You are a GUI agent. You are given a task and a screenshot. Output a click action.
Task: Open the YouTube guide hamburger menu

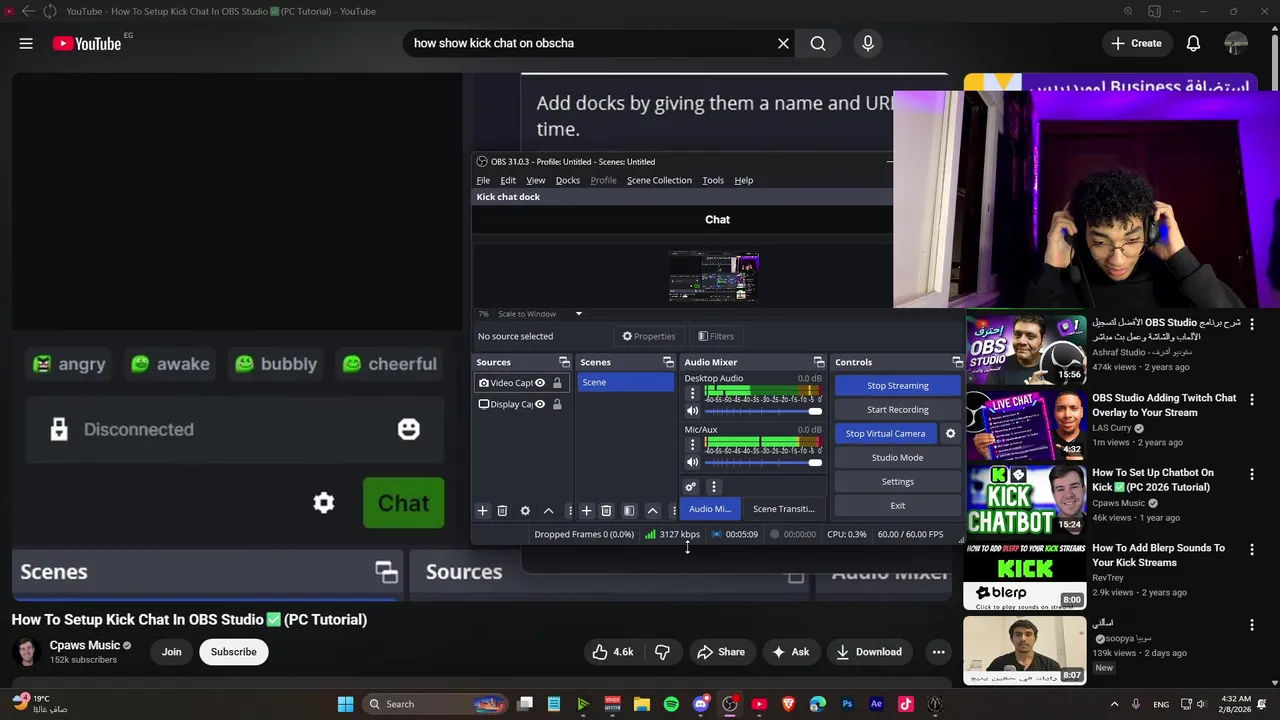[x=26, y=43]
